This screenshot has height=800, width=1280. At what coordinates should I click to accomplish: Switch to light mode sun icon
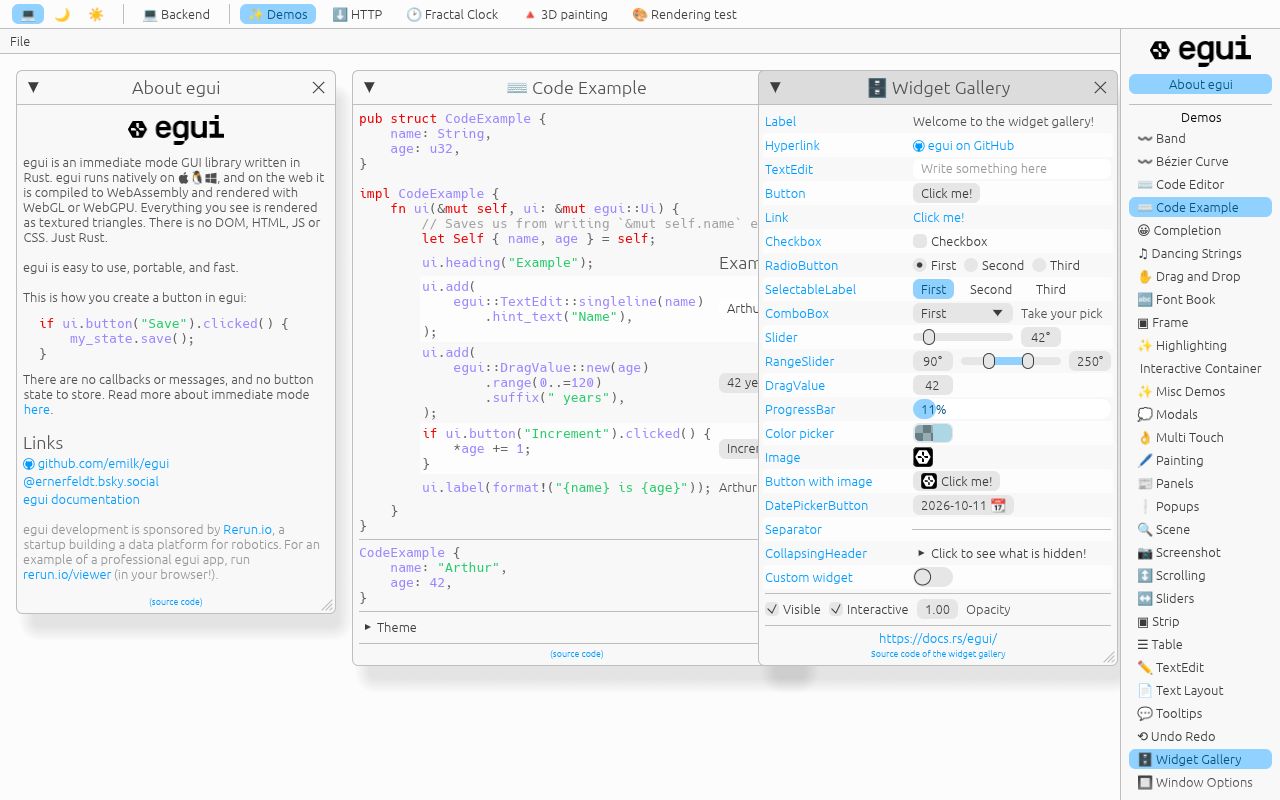pyautogui.click(x=96, y=14)
